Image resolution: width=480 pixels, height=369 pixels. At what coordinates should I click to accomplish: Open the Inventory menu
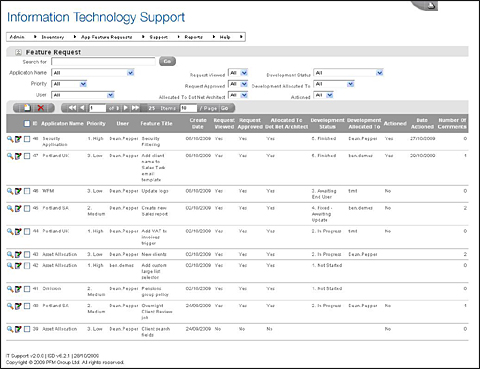53,37
